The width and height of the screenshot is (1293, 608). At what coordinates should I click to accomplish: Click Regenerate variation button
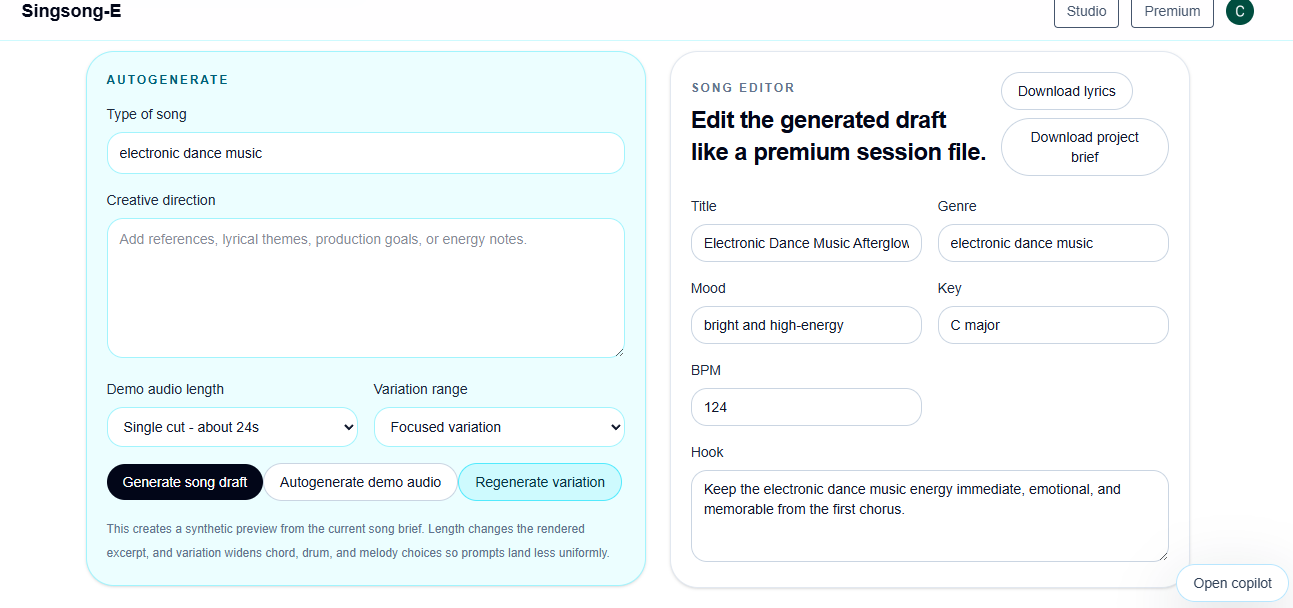click(x=540, y=482)
